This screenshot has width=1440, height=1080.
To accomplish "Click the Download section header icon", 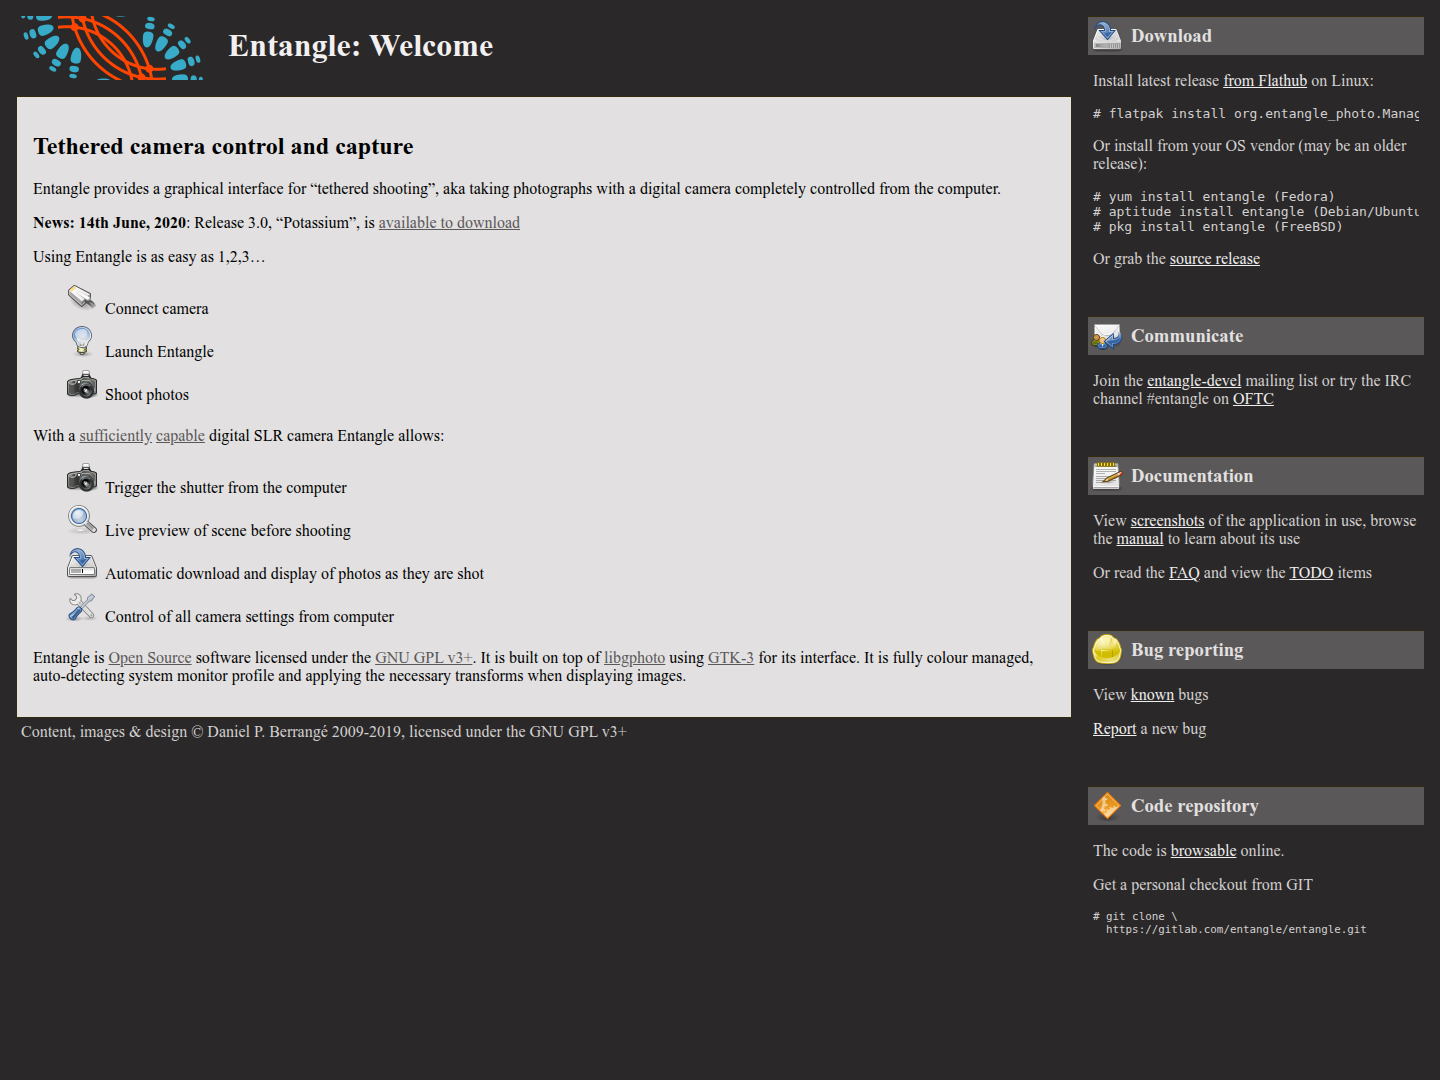I will click(1107, 36).
